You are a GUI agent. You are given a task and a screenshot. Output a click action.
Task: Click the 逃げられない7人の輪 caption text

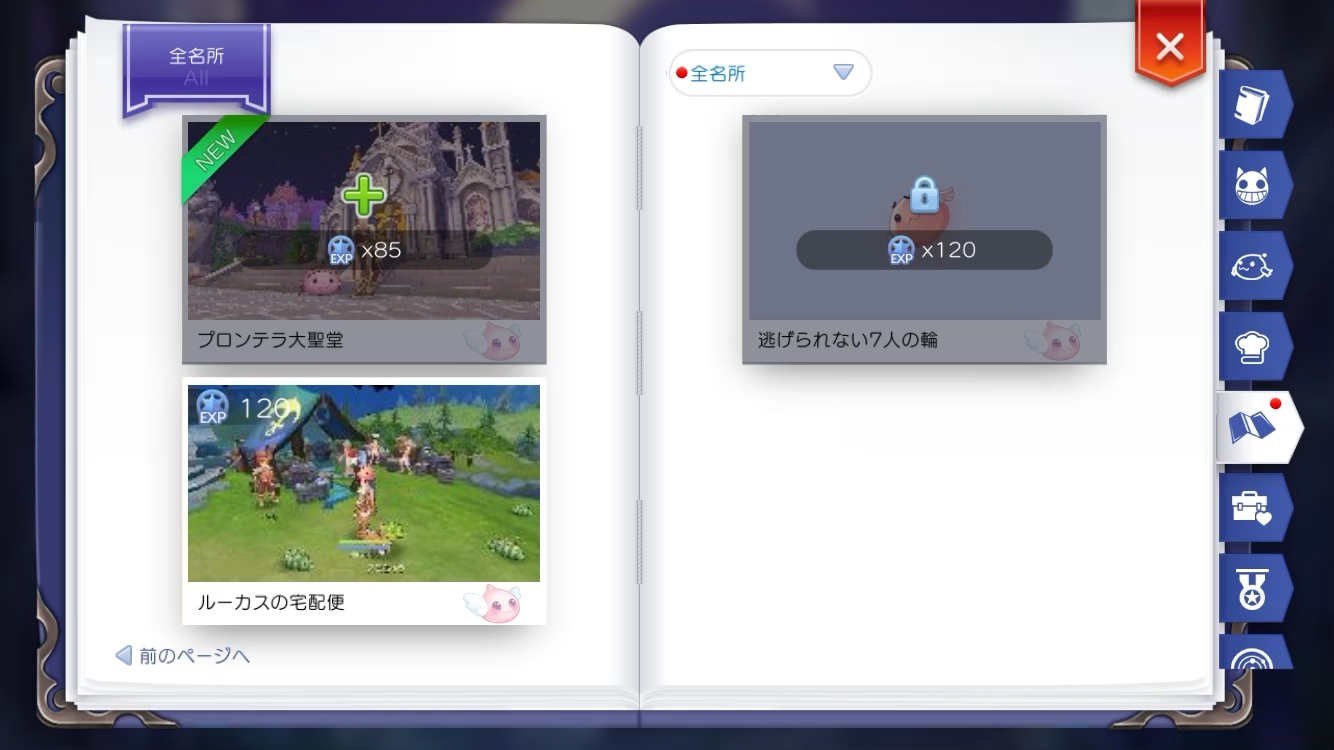(848, 340)
